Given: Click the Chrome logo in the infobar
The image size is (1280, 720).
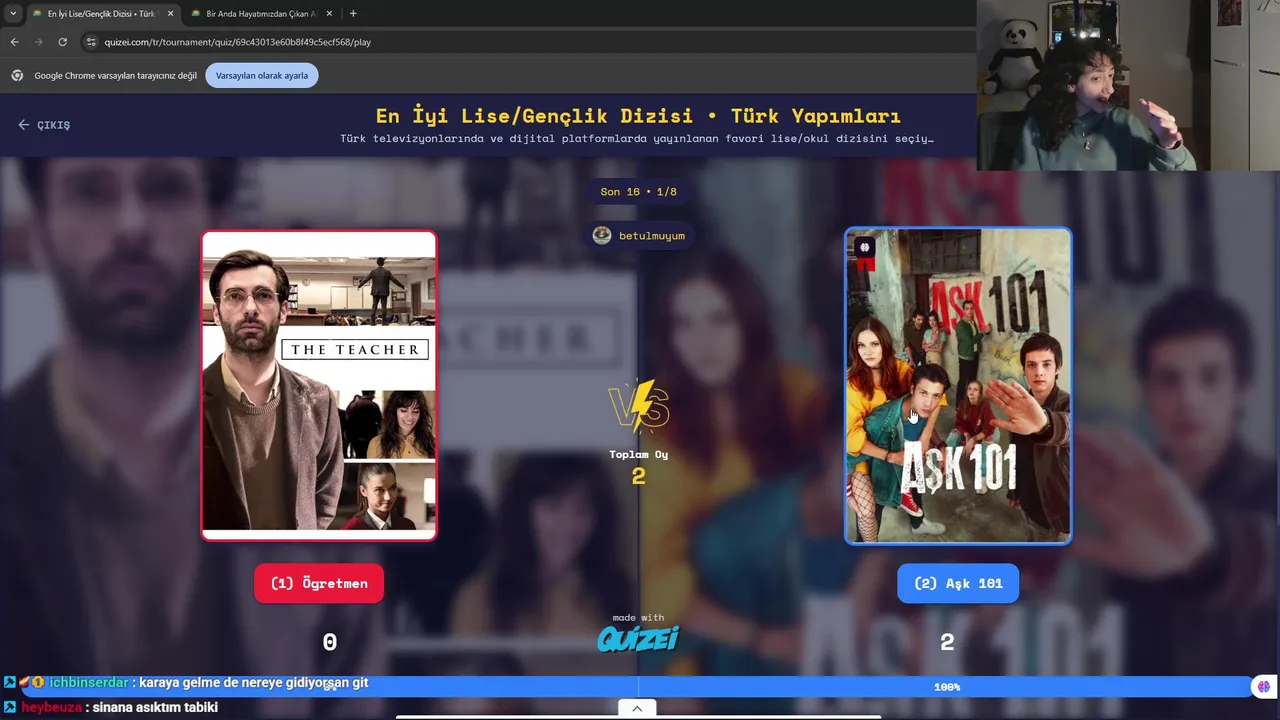Looking at the screenshot, I should (x=17, y=75).
